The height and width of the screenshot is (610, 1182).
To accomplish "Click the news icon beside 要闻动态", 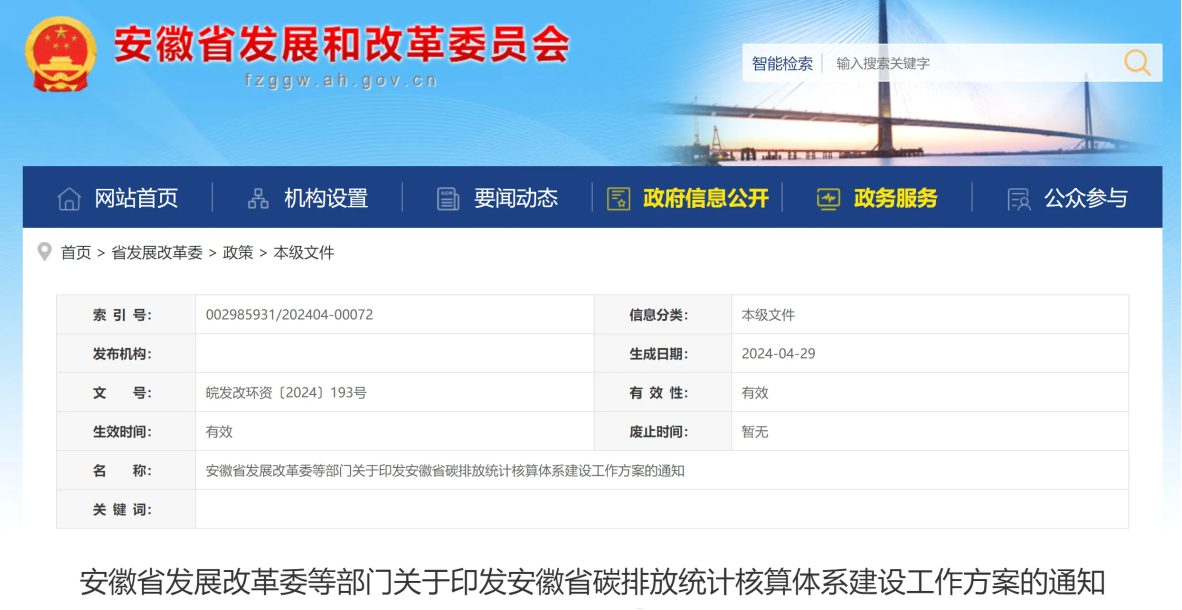I will point(448,198).
